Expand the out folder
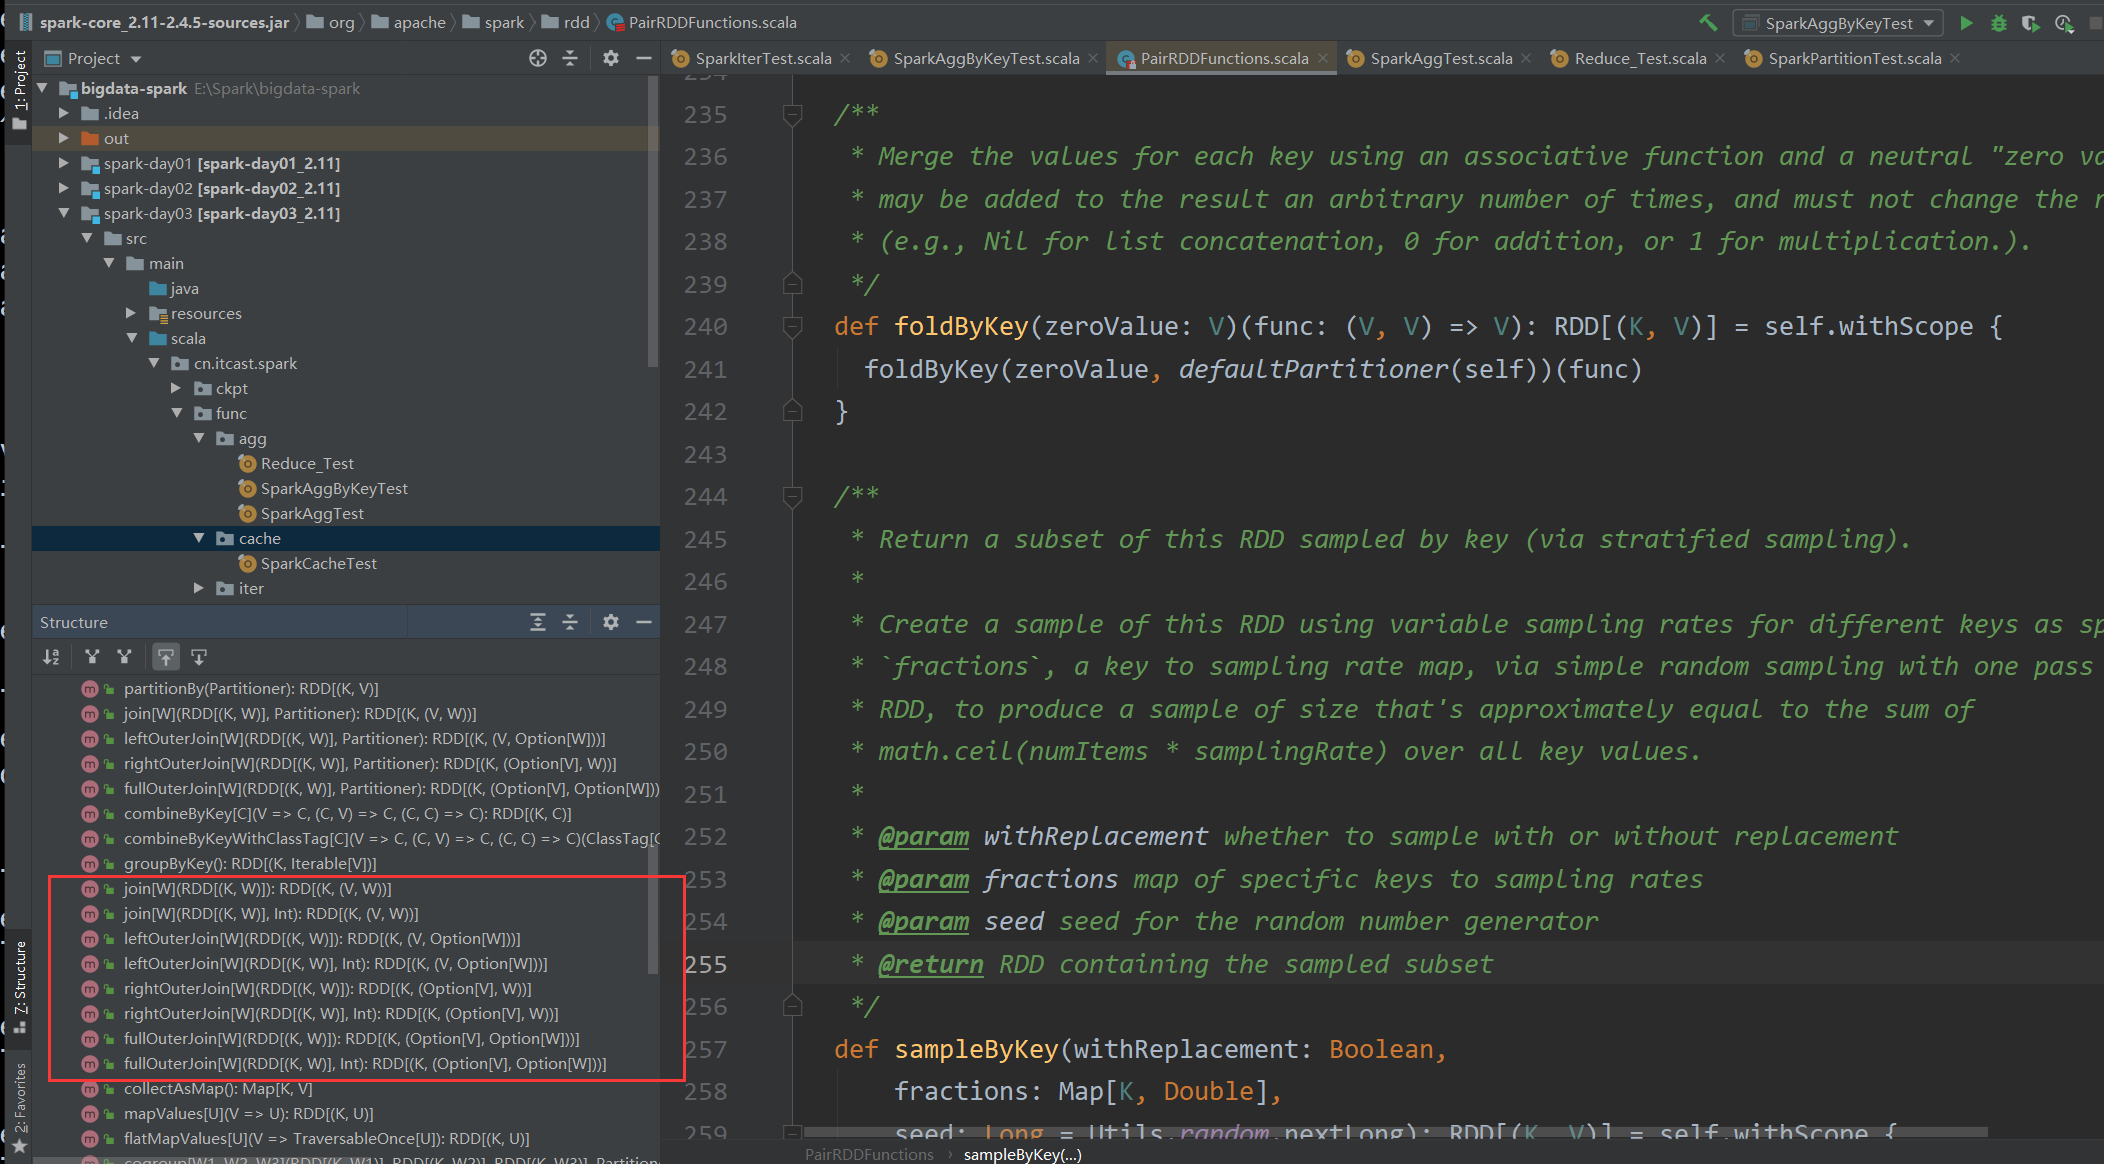The image size is (2104, 1164). click(x=64, y=138)
